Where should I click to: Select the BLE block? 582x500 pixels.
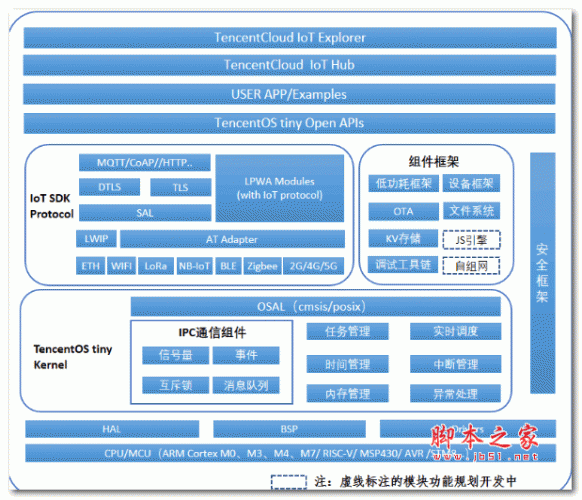(228, 266)
